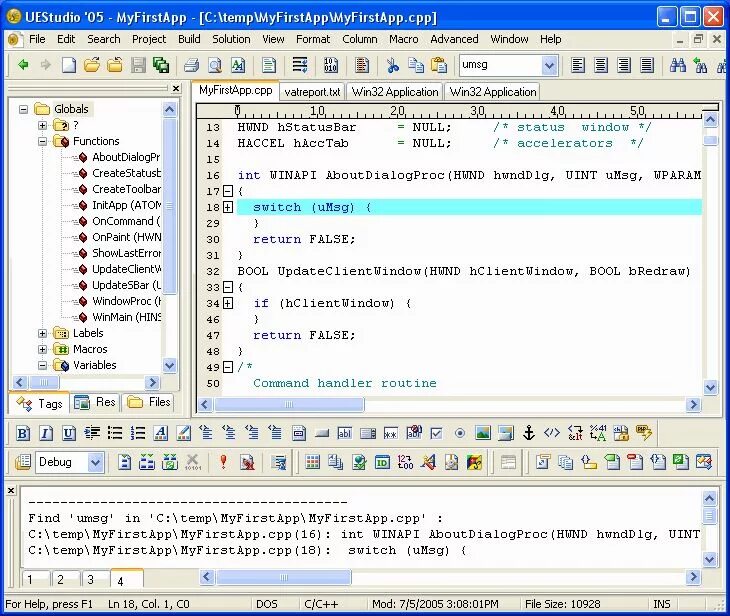The height and width of the screenshot is (616, 730).
Task: Insert bulleted list from the HTML toolbar
Action: (115, 433)
